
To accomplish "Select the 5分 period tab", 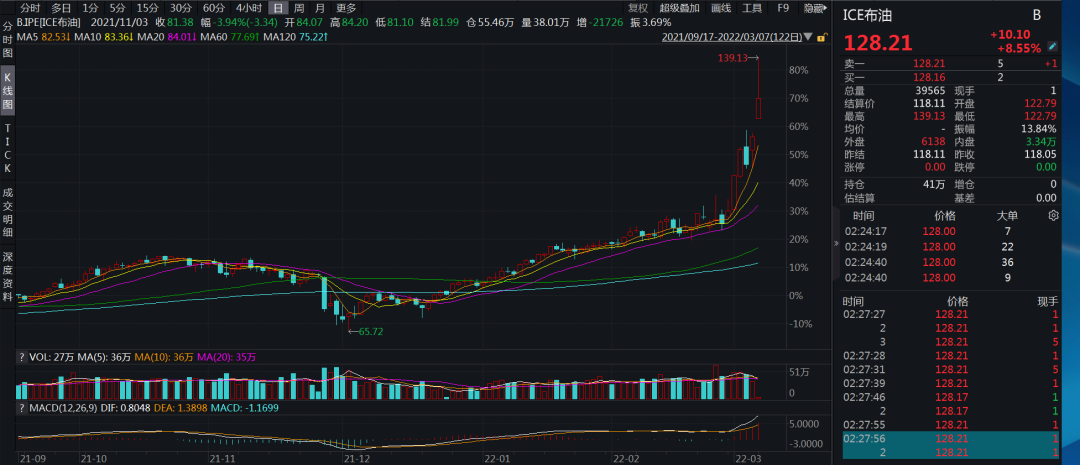I will coord(118,8).
